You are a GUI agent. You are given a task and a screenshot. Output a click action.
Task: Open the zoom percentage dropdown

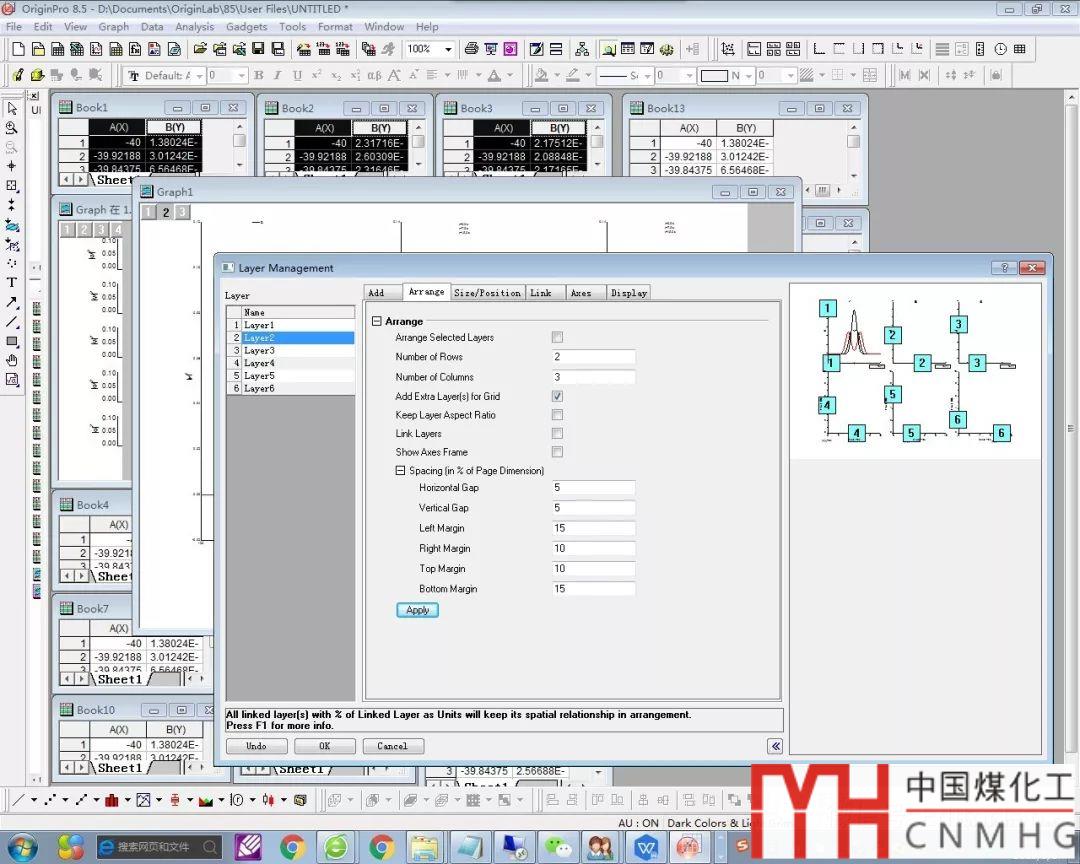[x=447, y=49]
